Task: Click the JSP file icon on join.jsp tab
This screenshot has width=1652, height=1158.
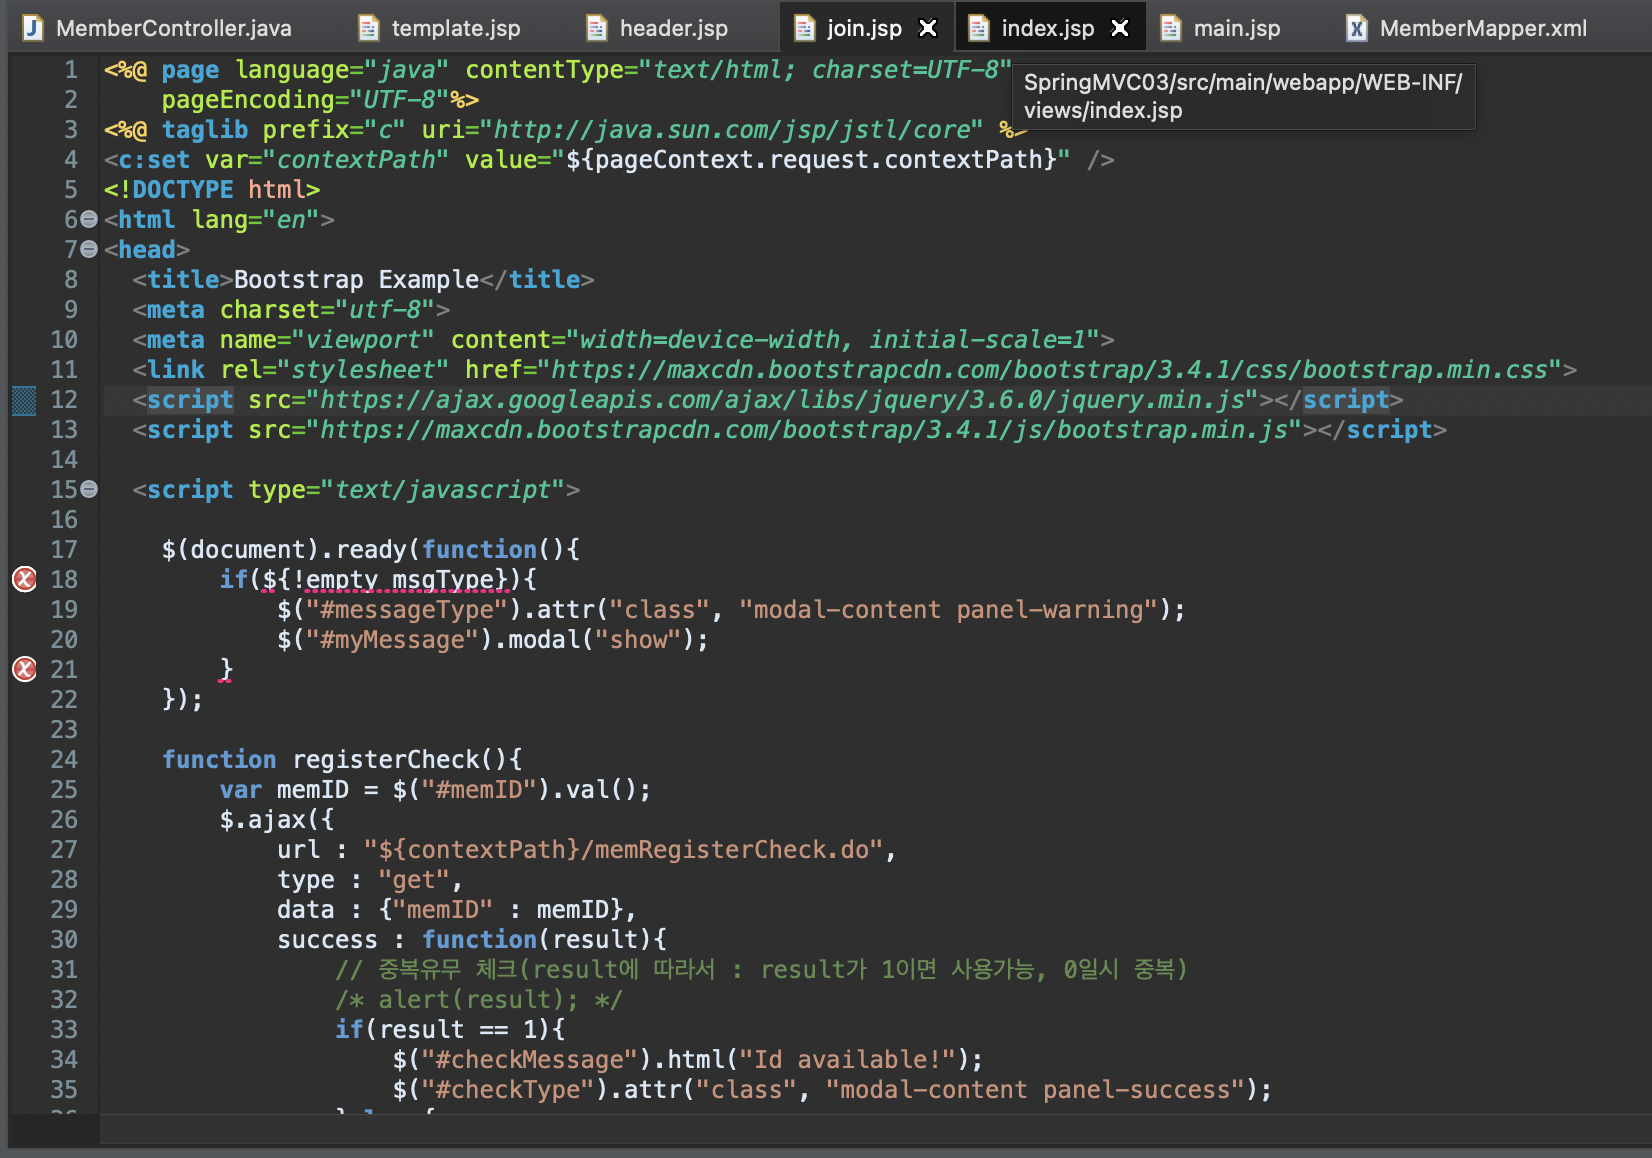Action: [x=804, y=28]
